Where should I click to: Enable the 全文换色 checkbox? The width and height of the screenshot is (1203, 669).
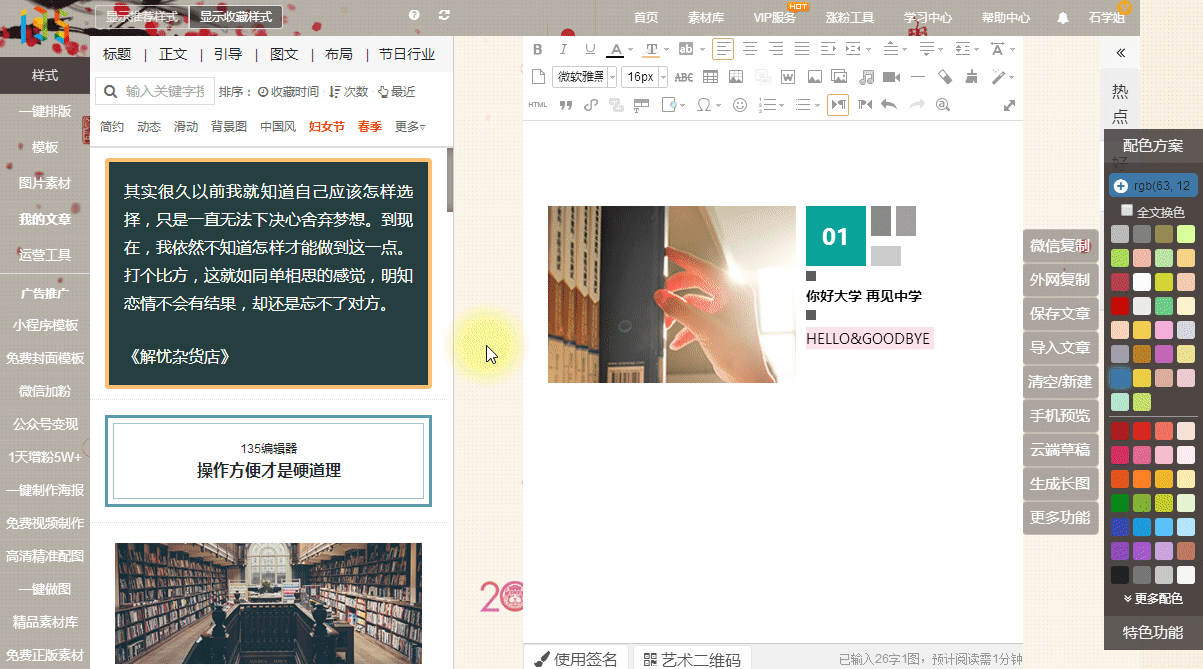(1127, 211)
